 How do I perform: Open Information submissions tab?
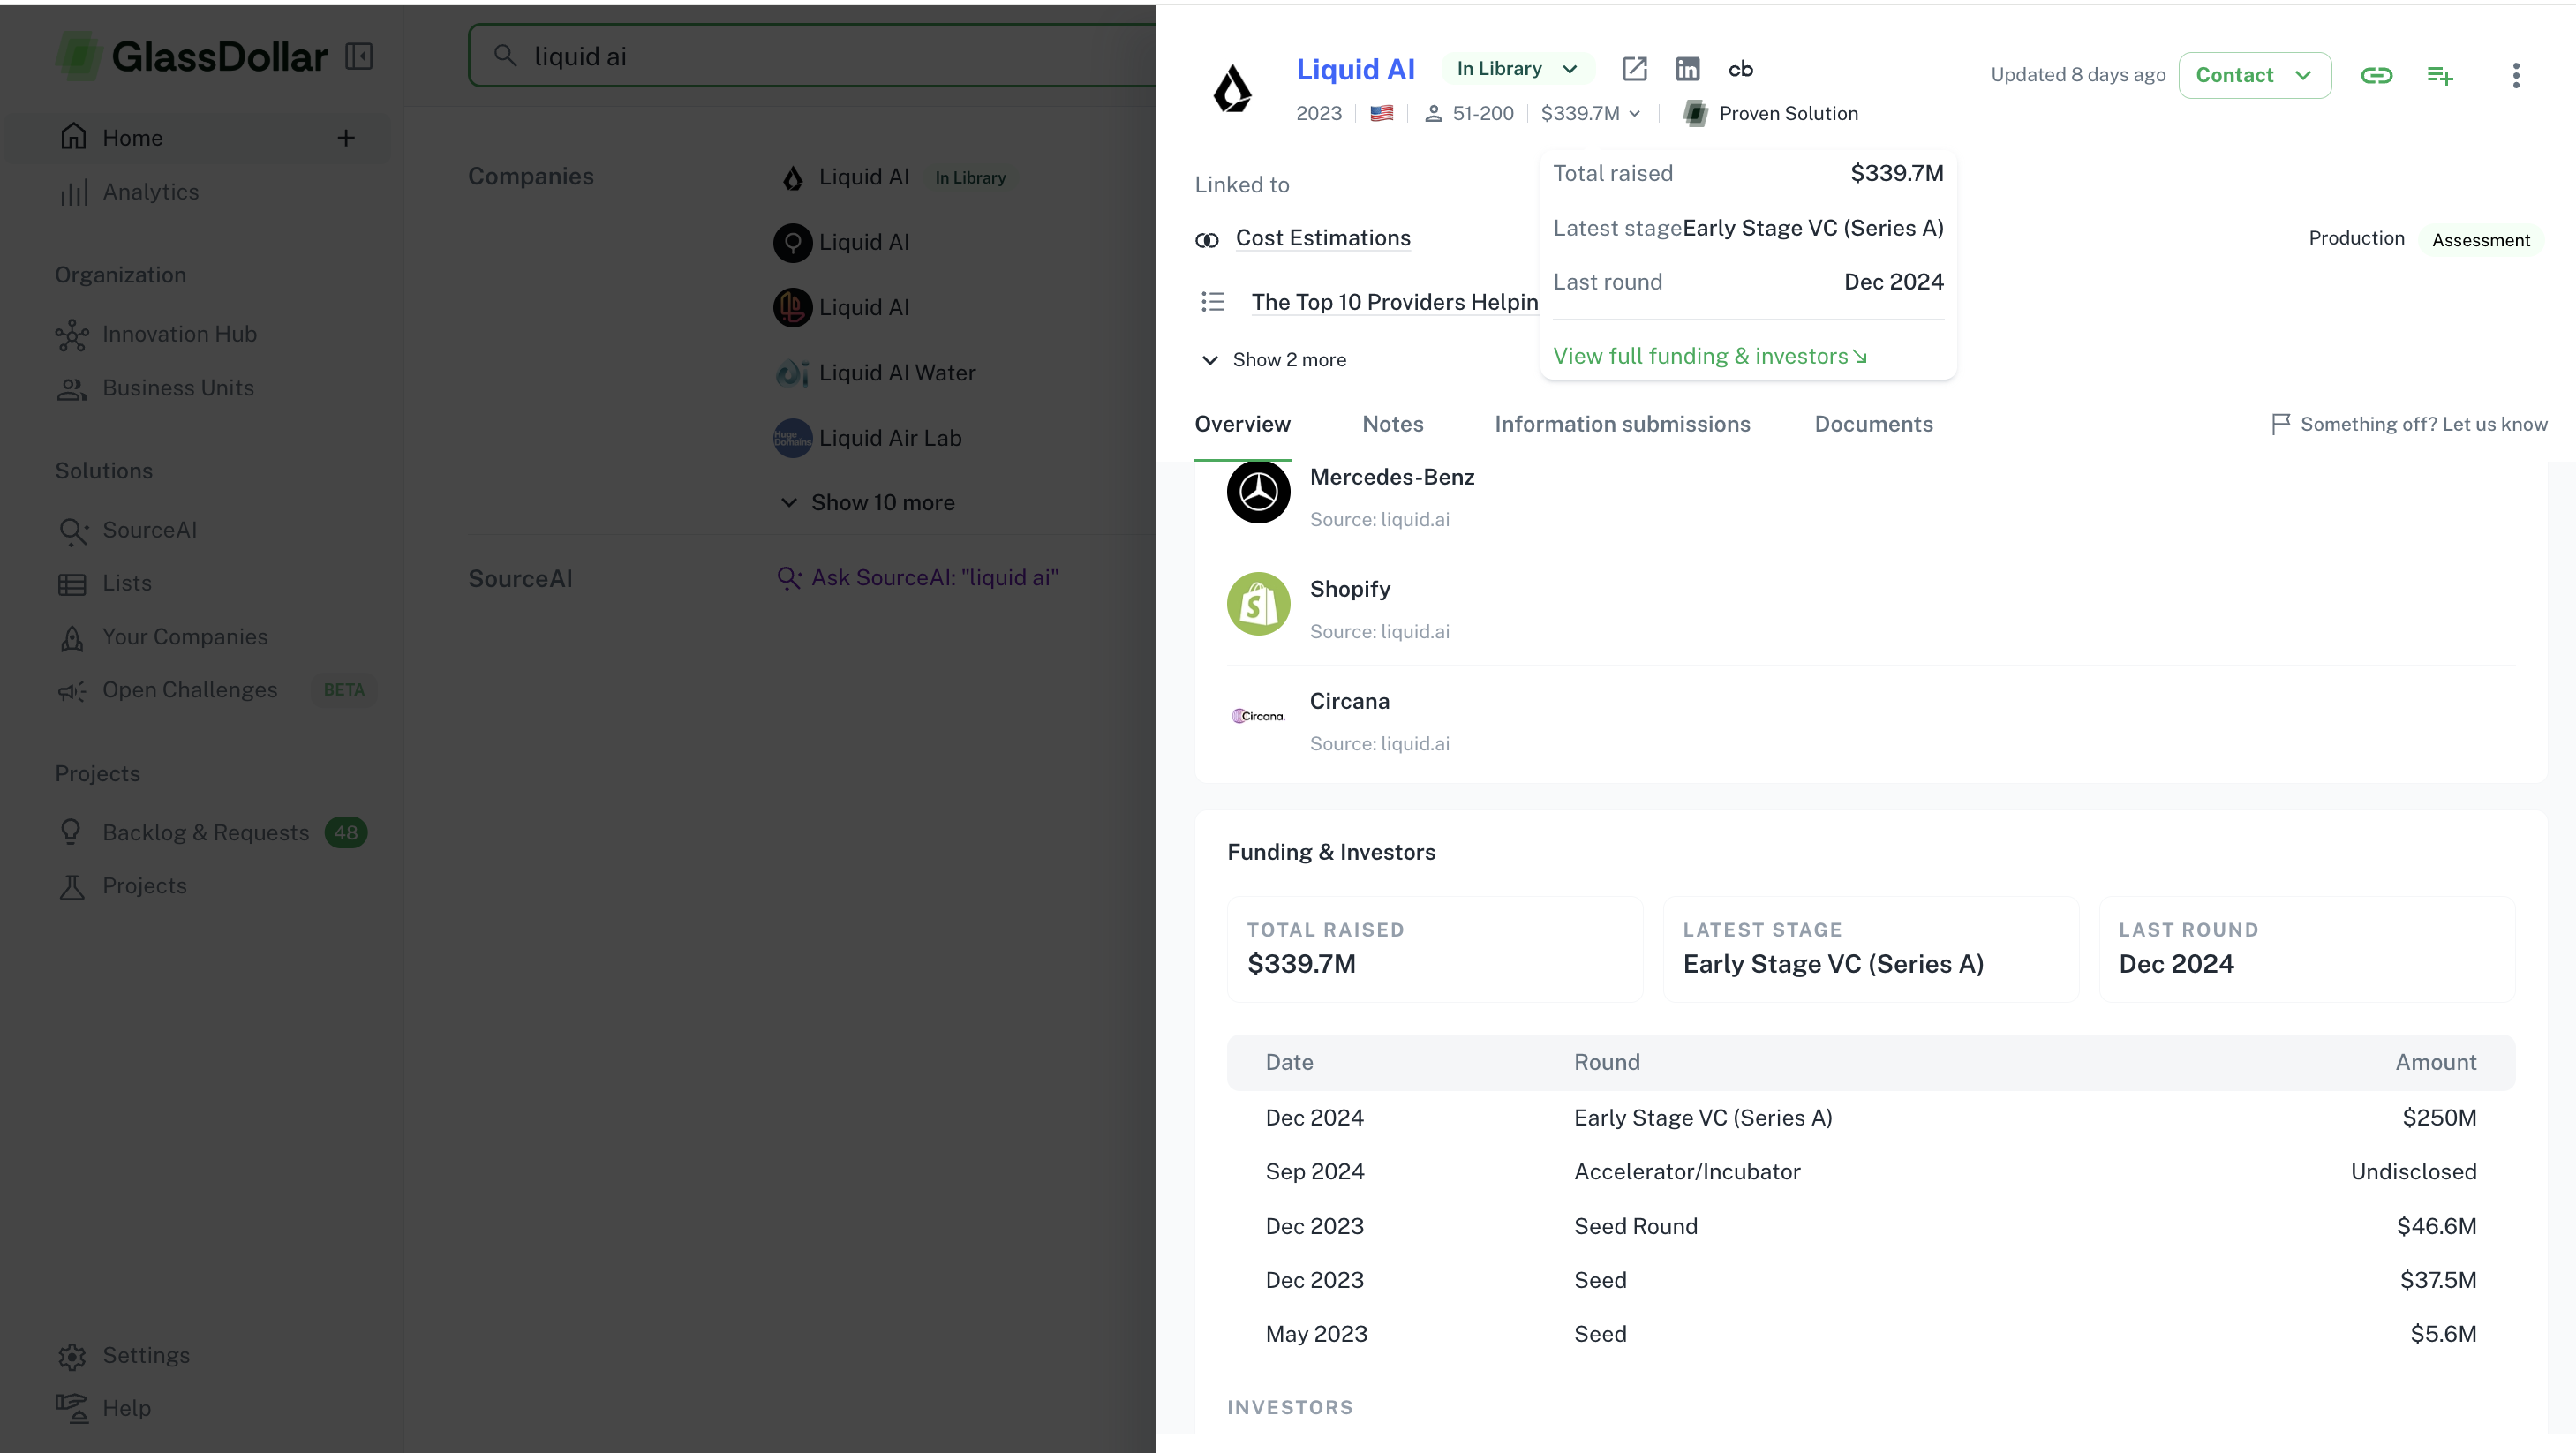(x=1622, y=424)
